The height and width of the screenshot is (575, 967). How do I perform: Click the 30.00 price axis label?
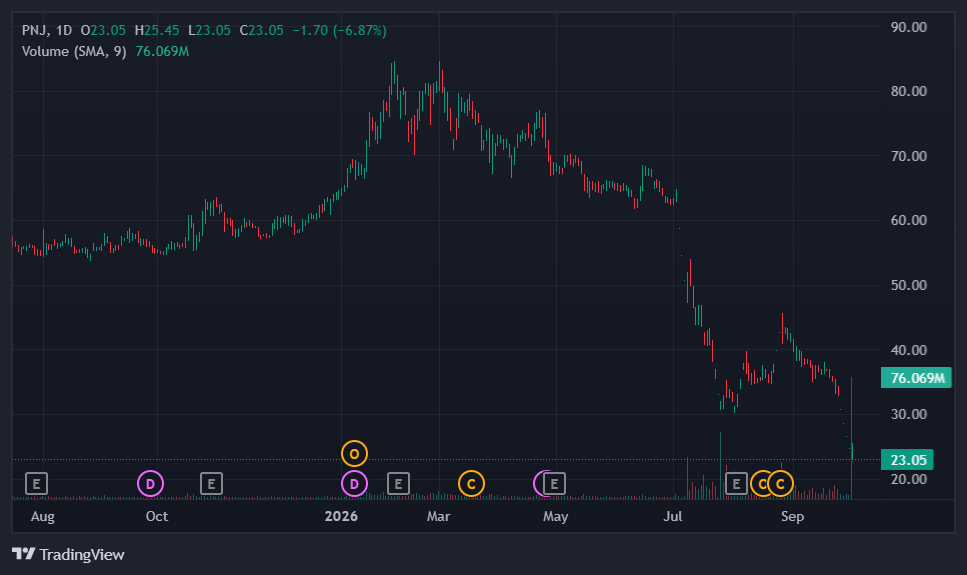908,414
